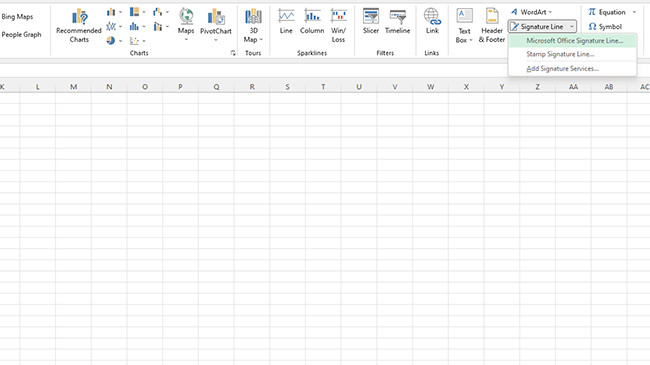
Task: Select column header P
Action: pyautogui.click(x=180, y=87)
